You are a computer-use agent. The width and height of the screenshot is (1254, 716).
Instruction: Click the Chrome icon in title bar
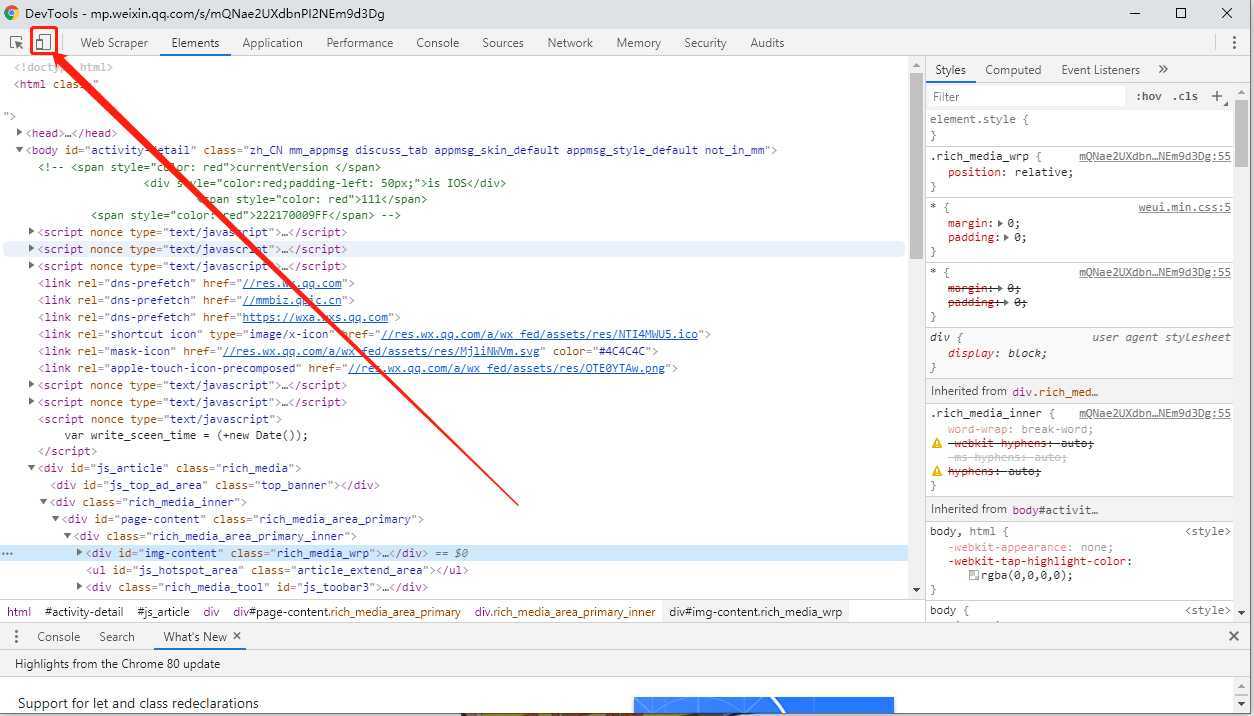11,13
